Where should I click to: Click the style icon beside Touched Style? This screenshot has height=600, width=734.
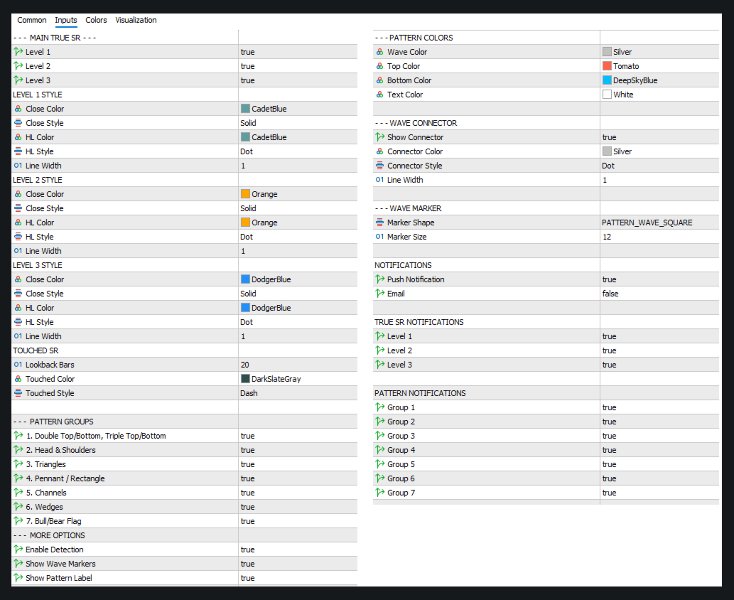[18, 393]
